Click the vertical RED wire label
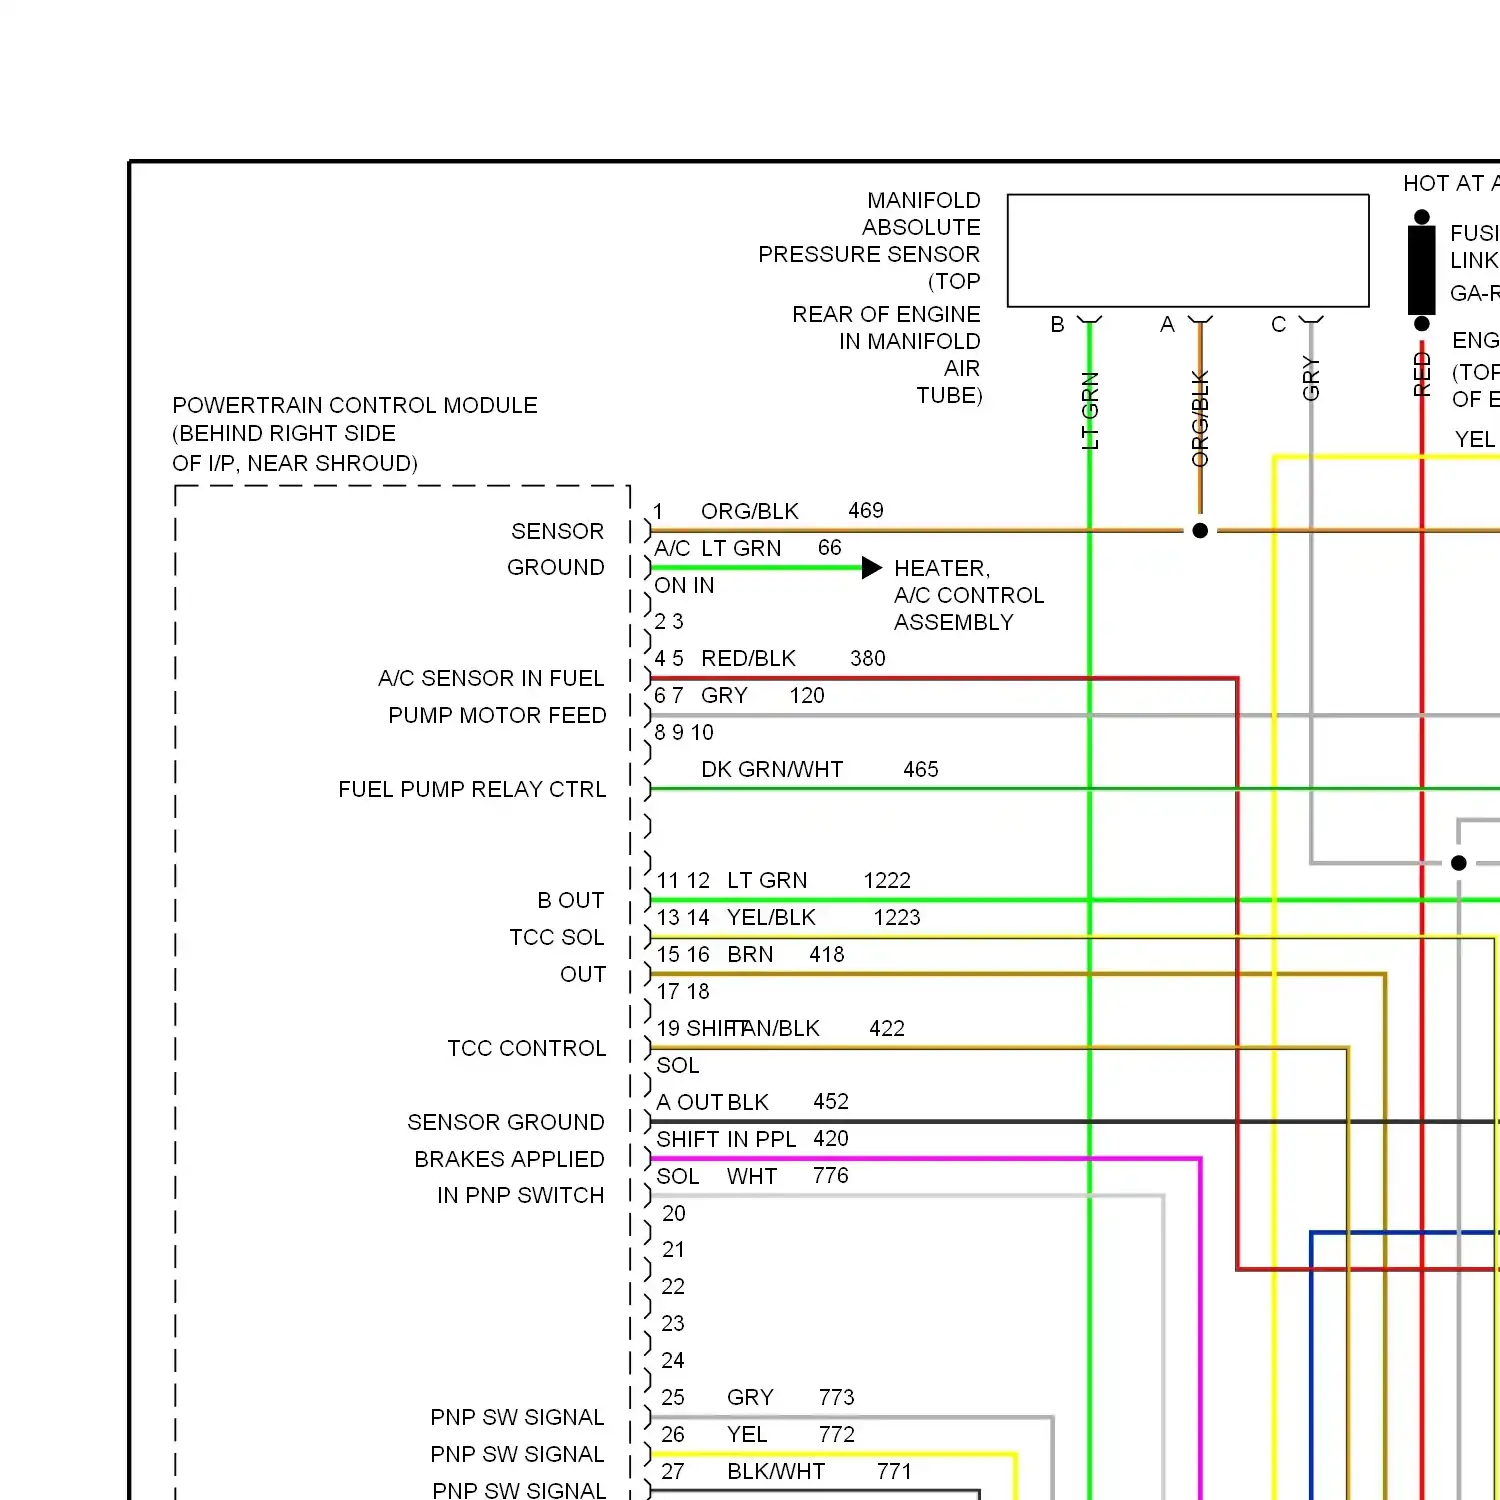1500x1500 pixels. pos(1422,374)
